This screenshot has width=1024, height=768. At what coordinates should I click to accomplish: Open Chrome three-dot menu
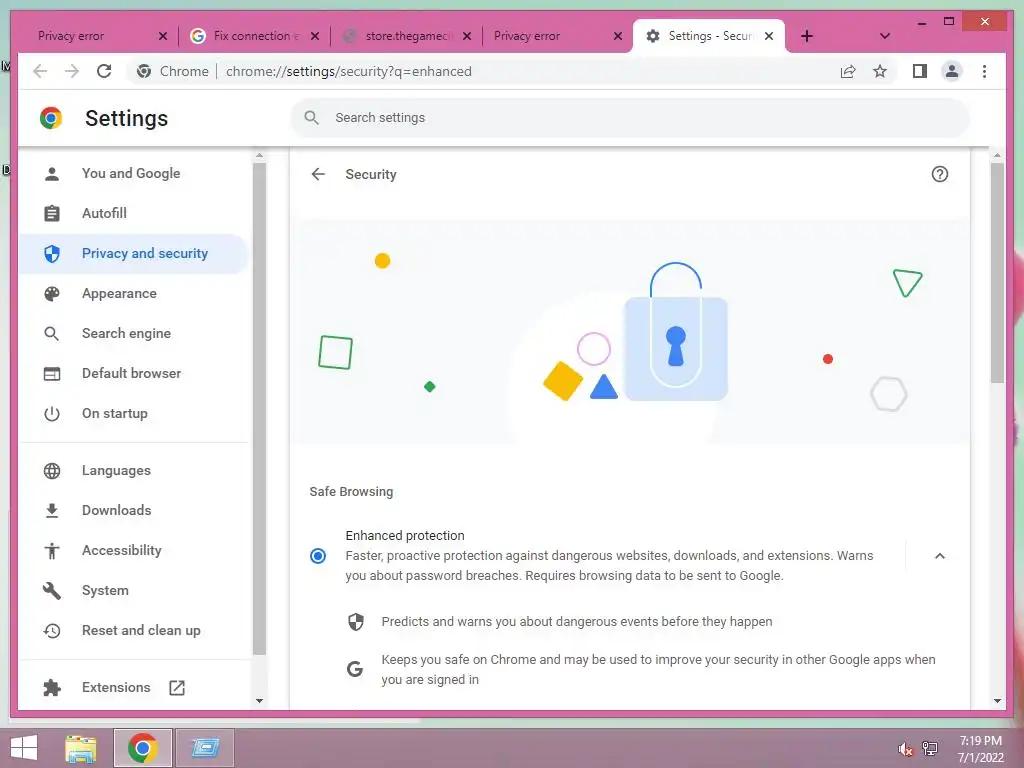point(984,71)
